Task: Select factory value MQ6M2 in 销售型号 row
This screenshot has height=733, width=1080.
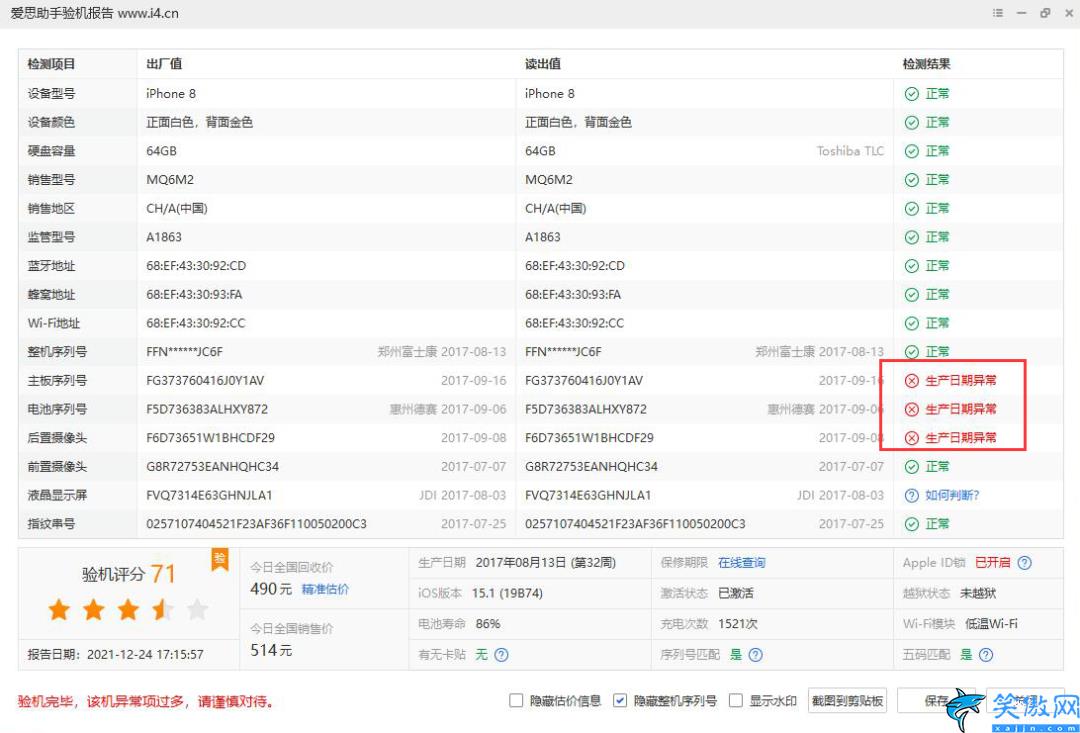Action: click(x=170, y=180)
